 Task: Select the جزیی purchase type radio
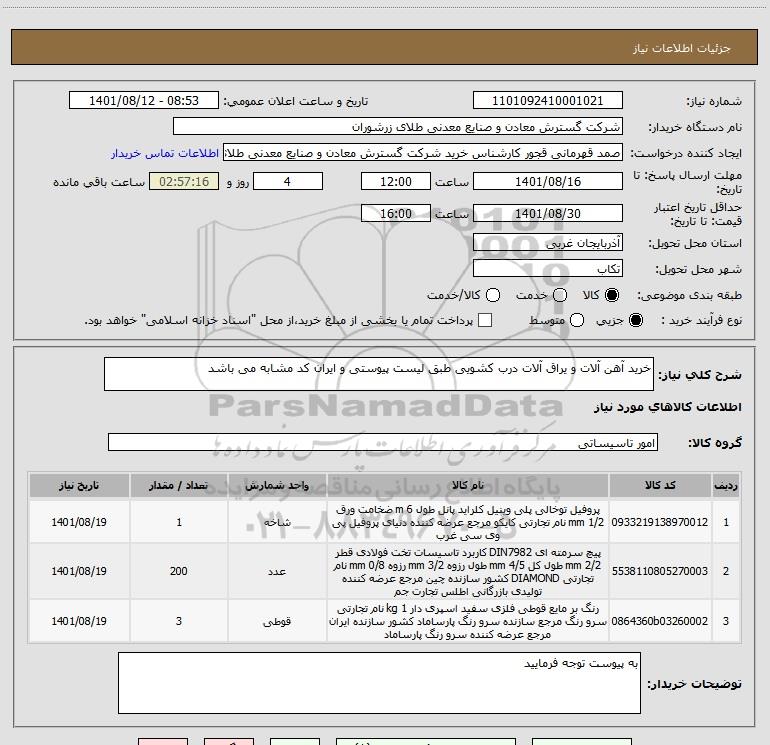(635, 320)
